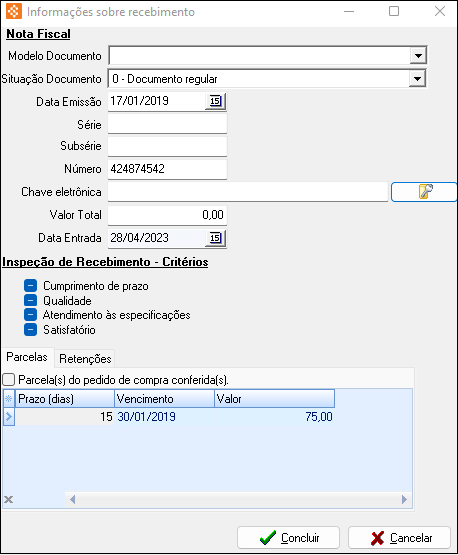
Task: Open the Data Entrada calendar picker
Action: (x=215, y=238)
